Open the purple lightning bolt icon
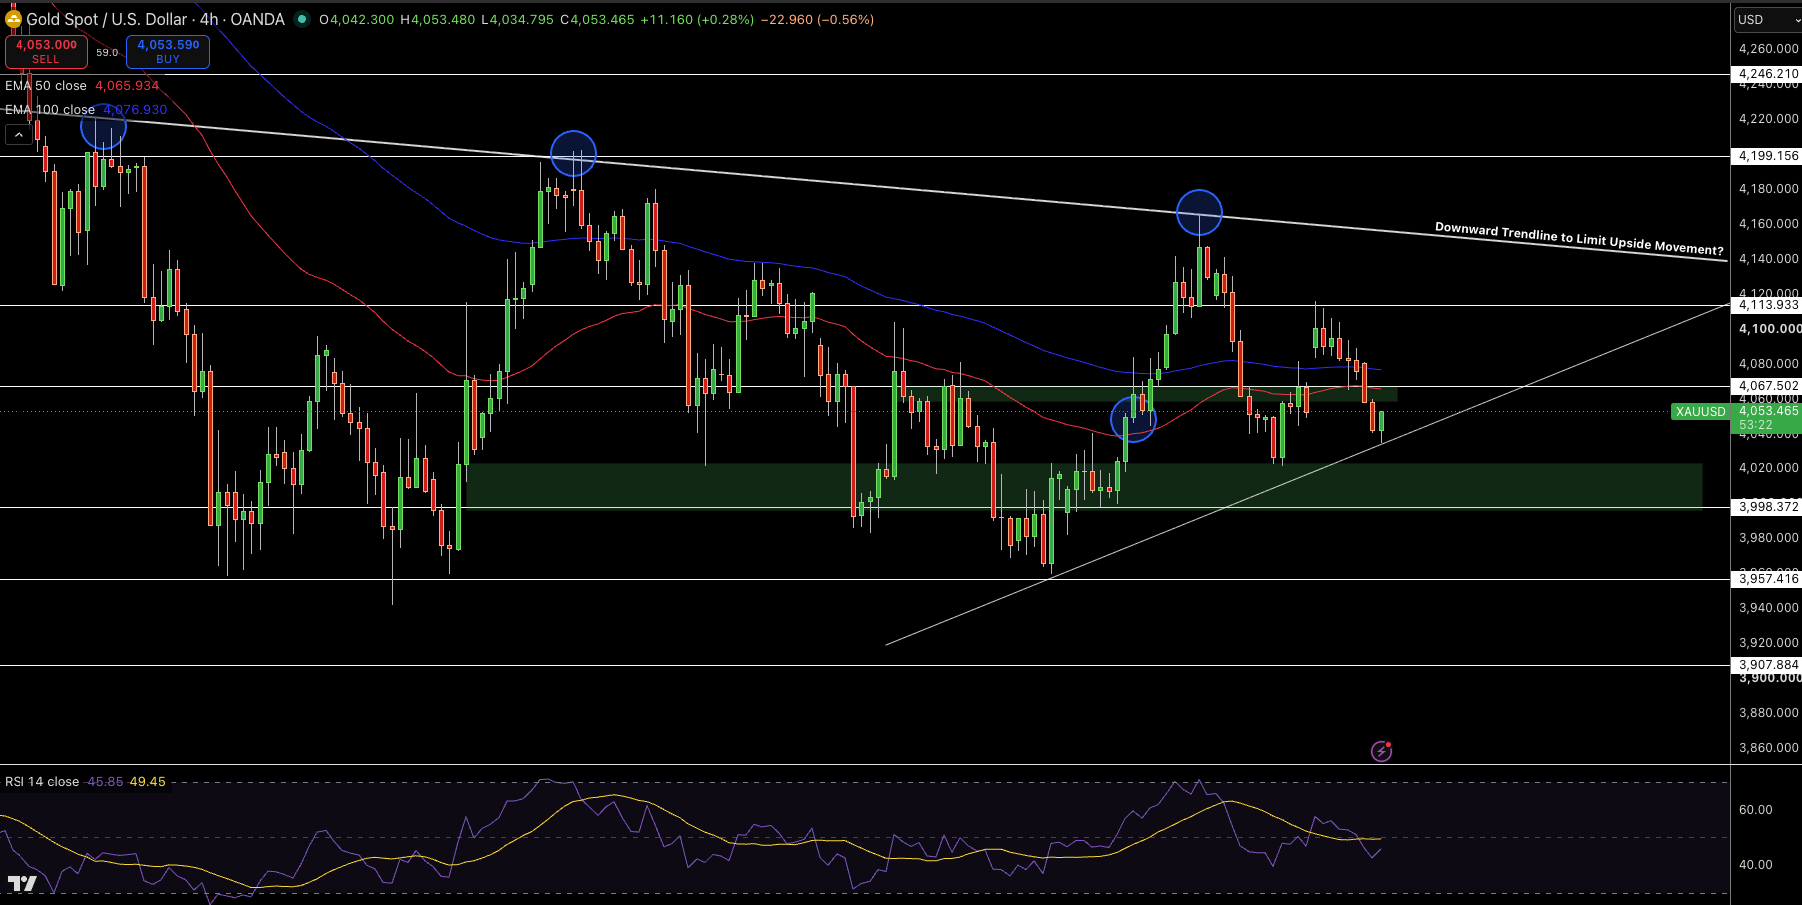This screenshot has width=1802, height=905. (x=1381, y=751)
